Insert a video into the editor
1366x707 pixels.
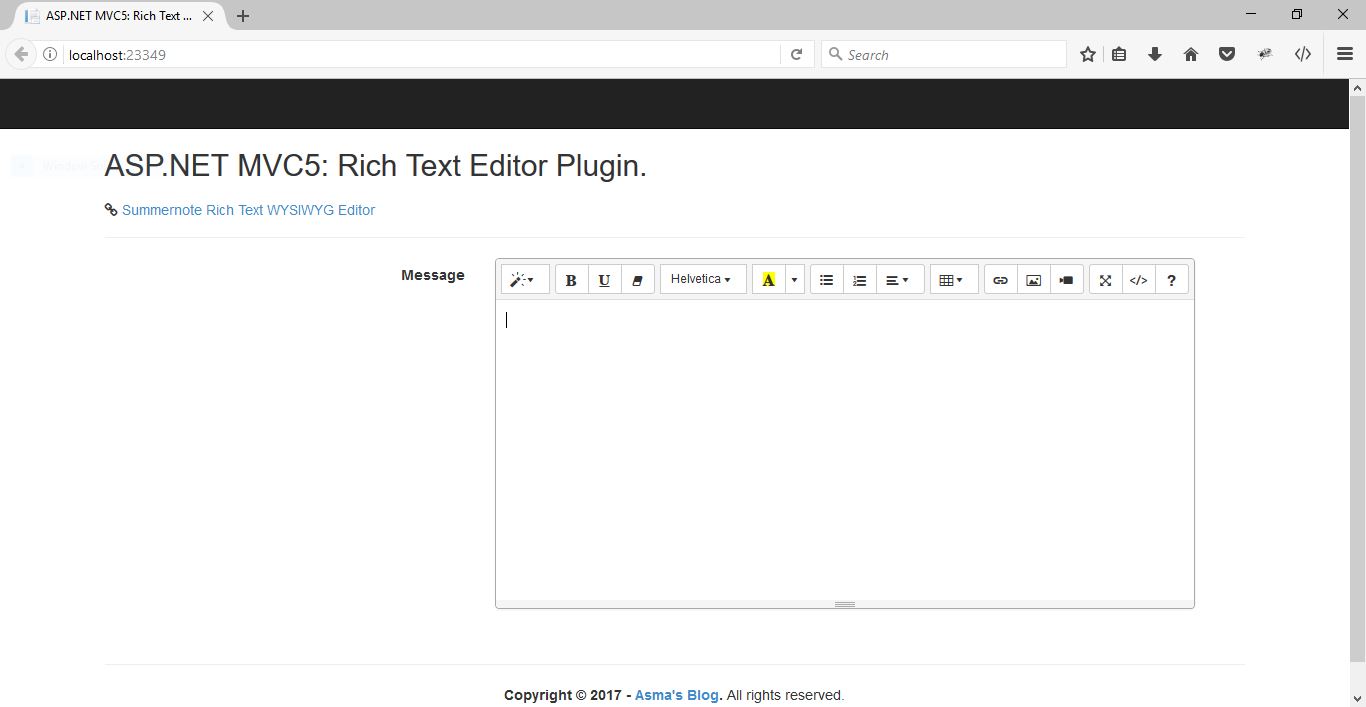(x=1066, y=279)
